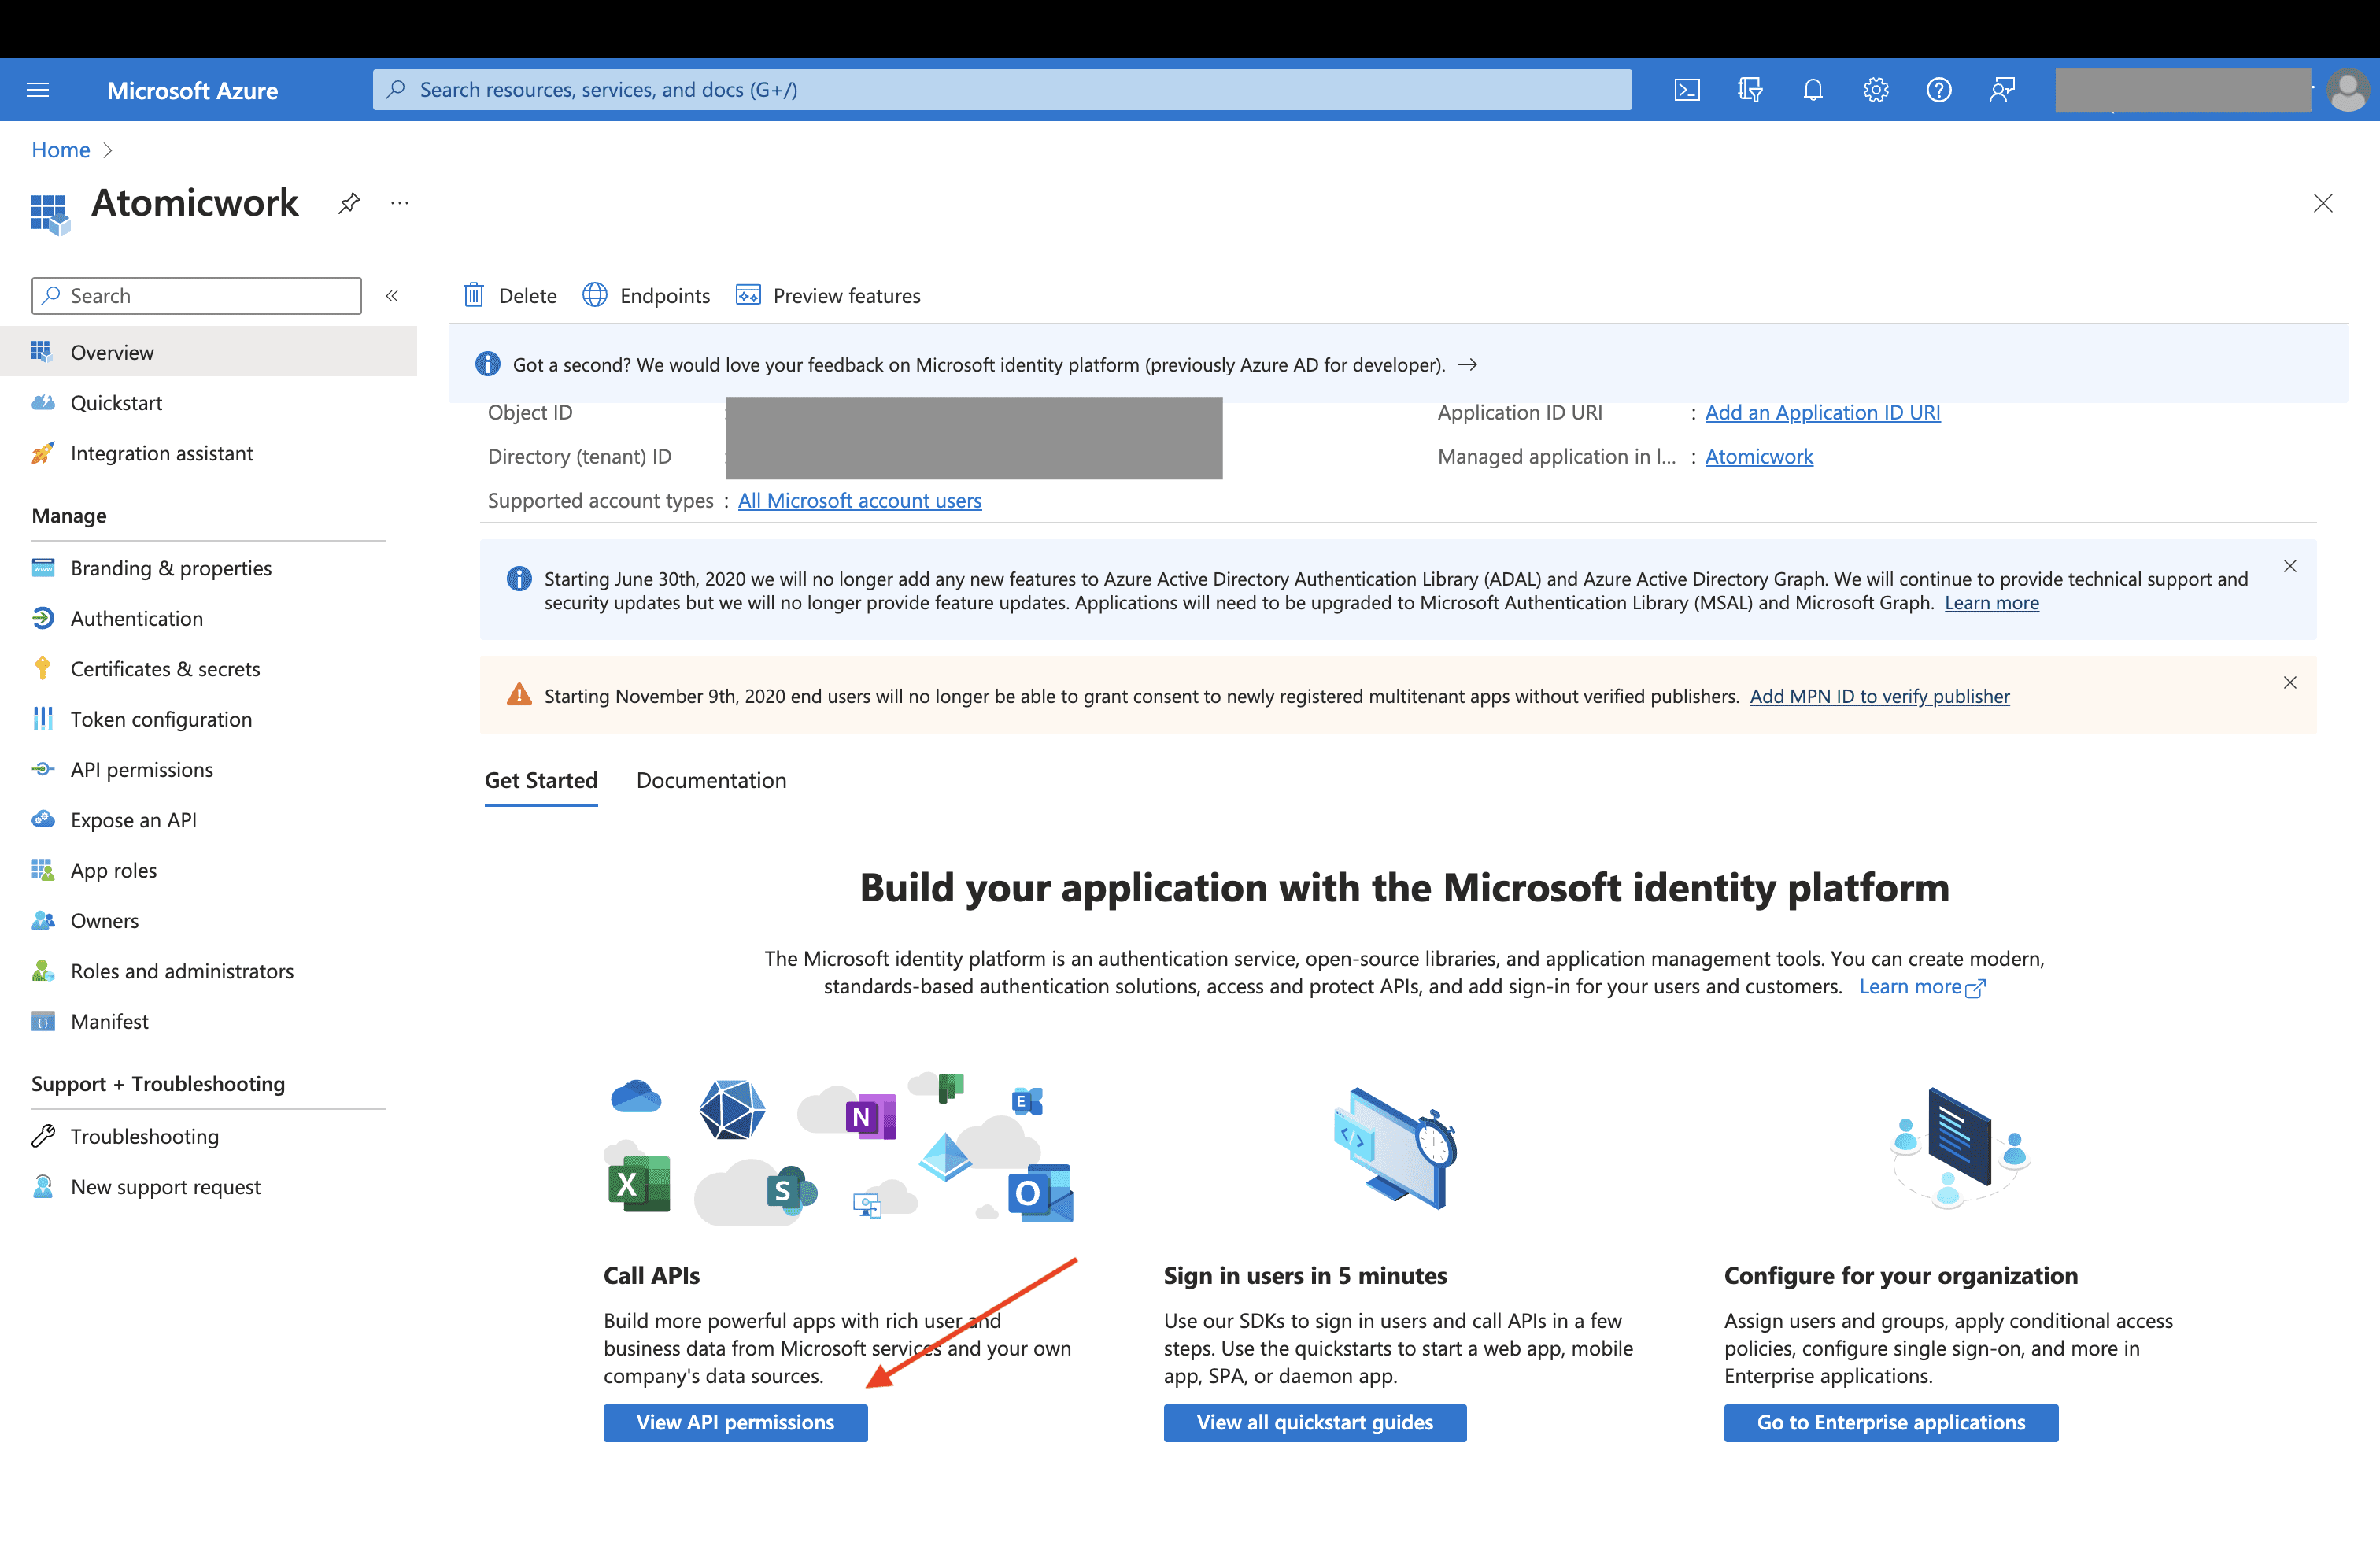
Task: Click the App roles icon
Action: pyautogui.click(x=43, y=870)
